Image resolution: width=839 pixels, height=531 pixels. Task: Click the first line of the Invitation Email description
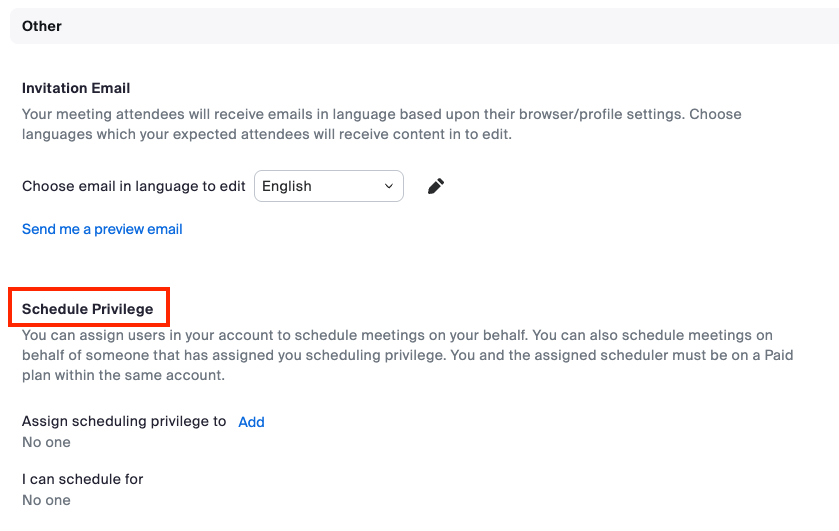pos(382,114)
